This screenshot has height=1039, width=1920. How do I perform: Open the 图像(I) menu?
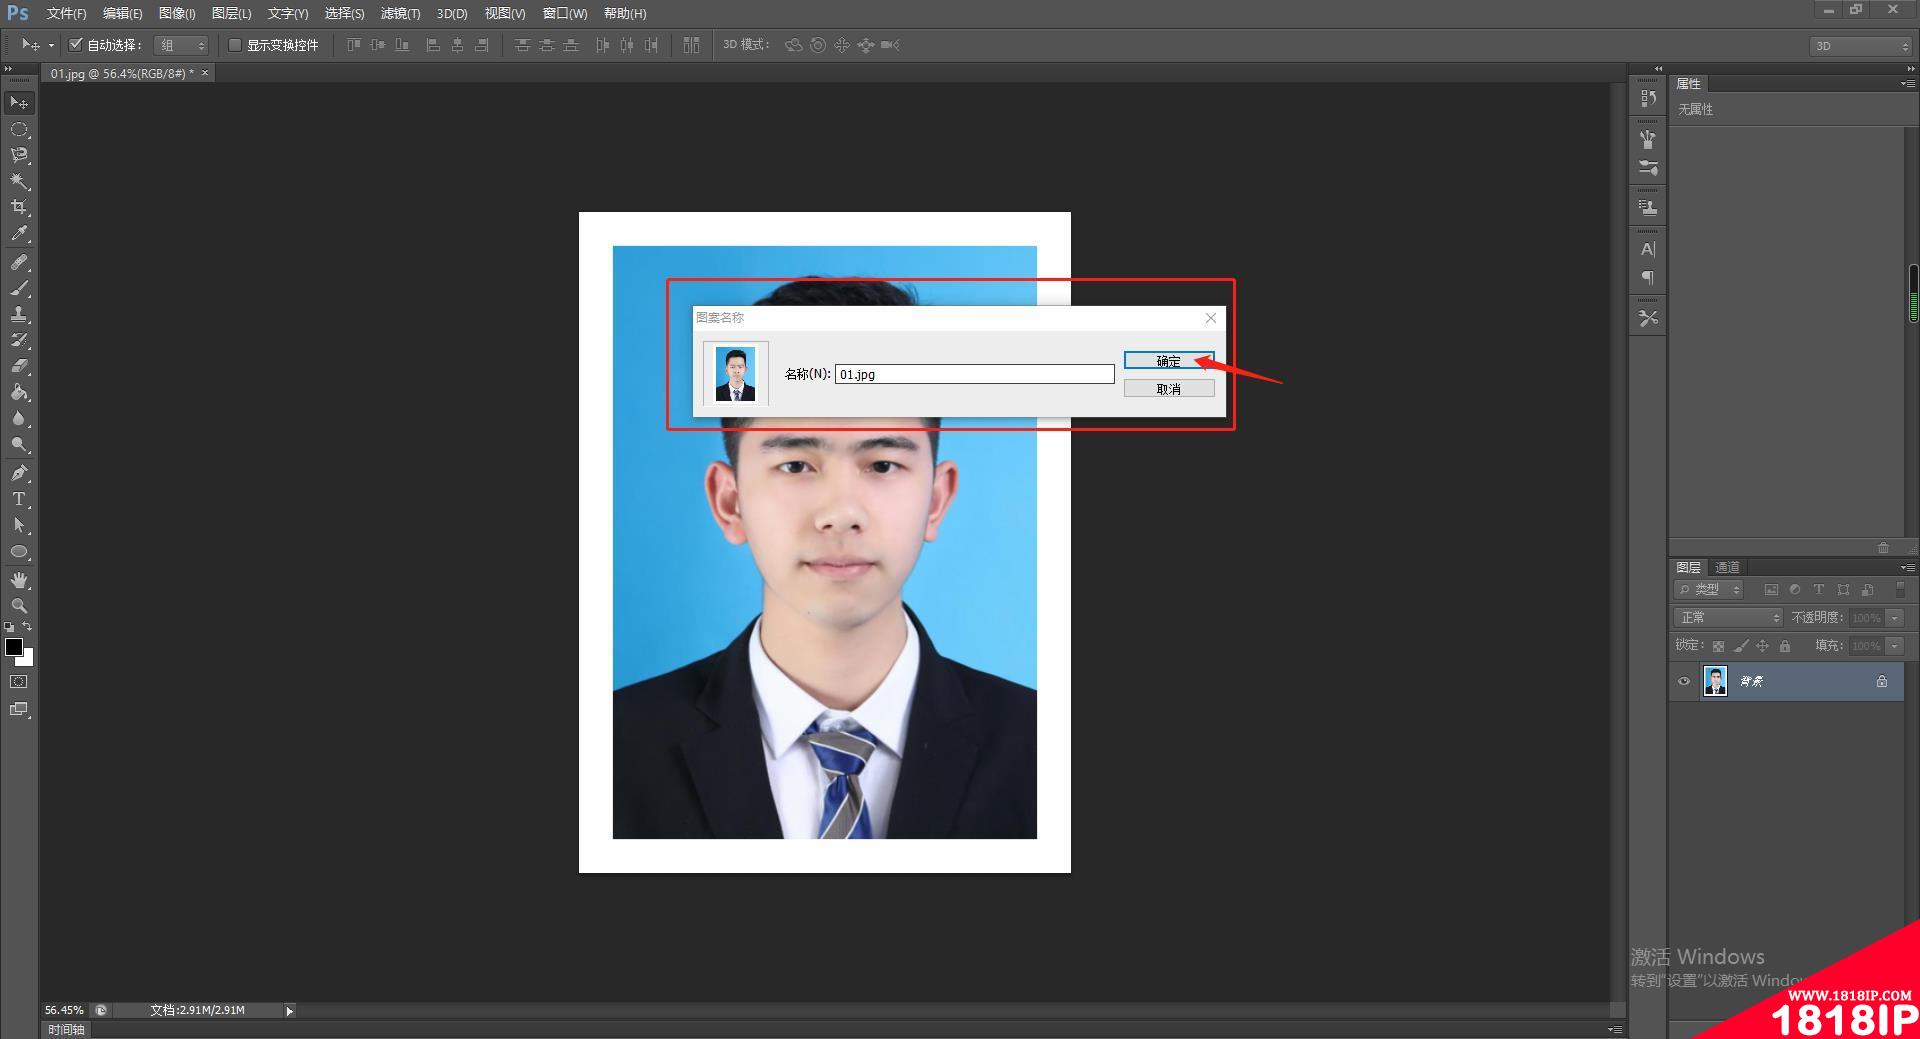177,13
